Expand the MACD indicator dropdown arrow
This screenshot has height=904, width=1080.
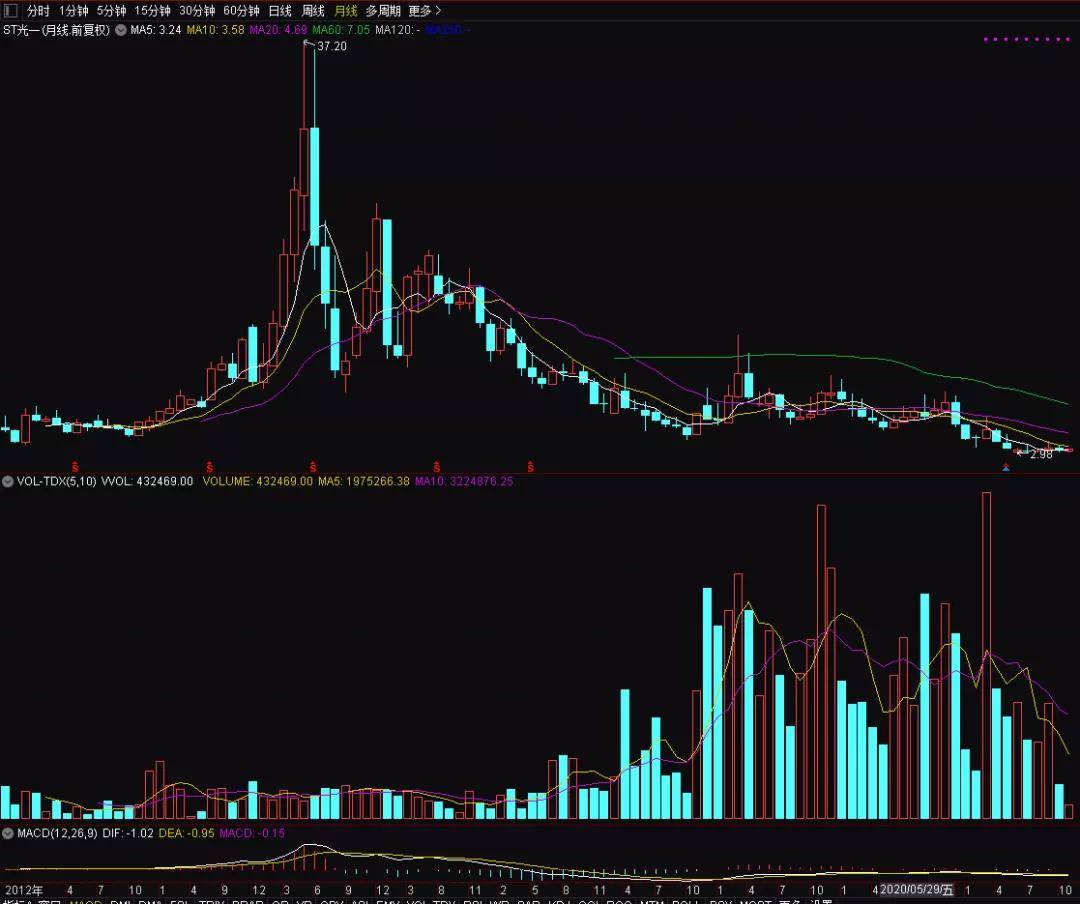tap(8, 833)
